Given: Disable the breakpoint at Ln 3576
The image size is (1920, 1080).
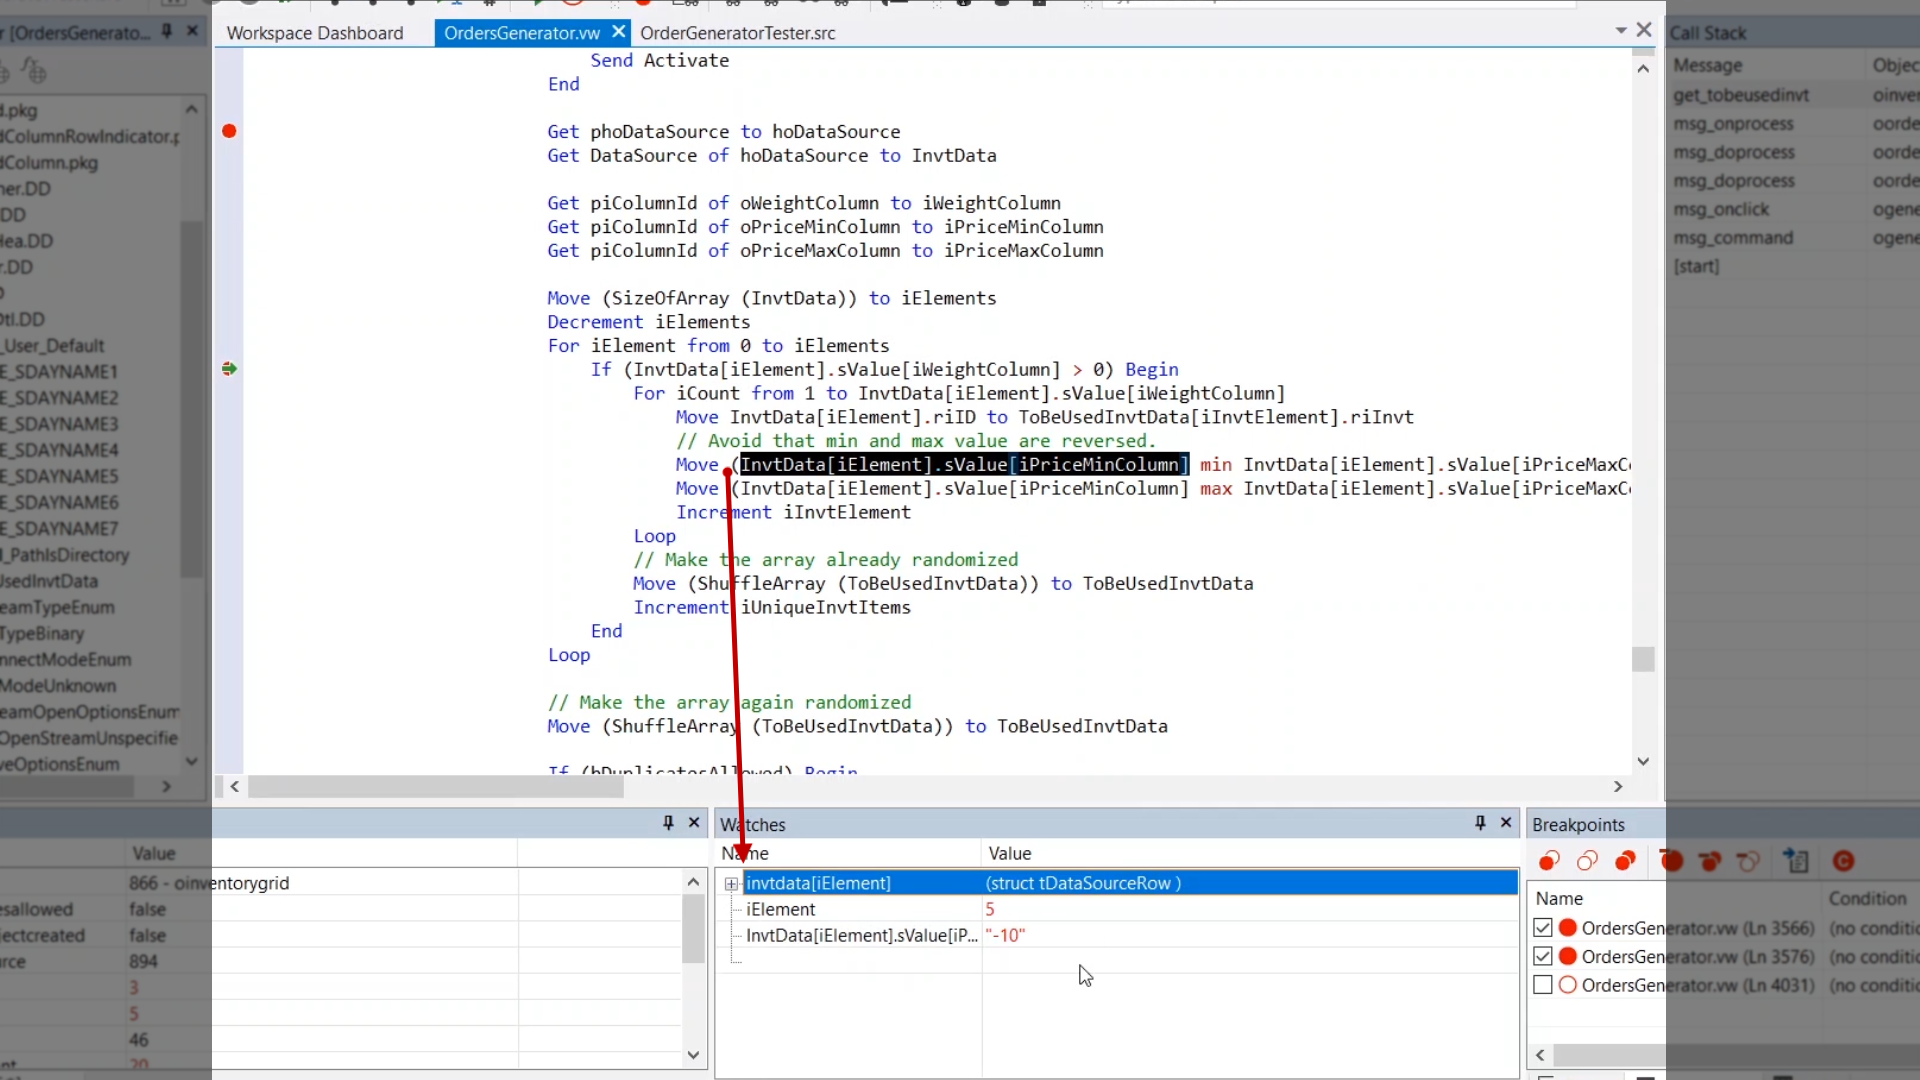Looking at the screenshot, I should pos(1543,956).
